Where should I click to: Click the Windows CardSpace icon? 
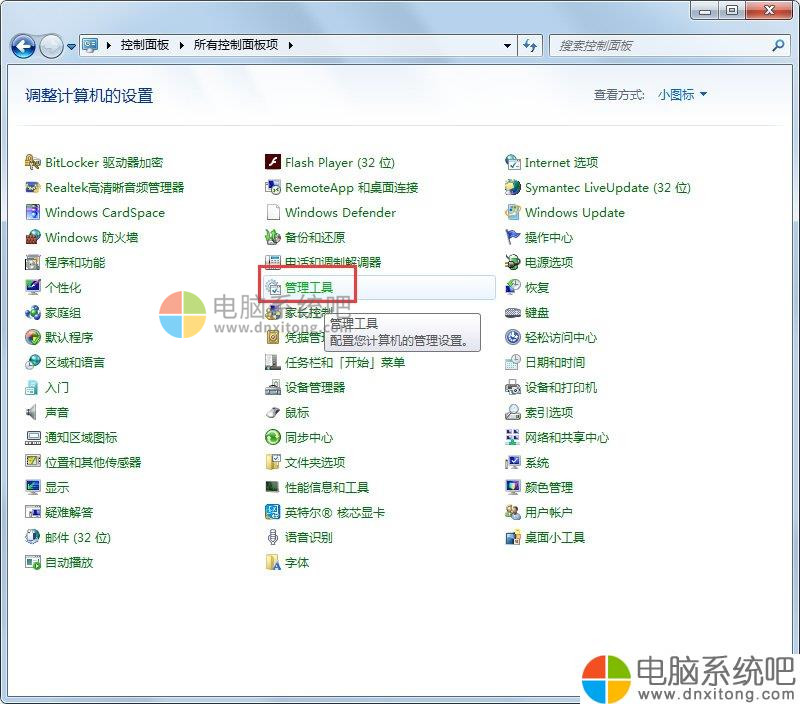point(33,213)
